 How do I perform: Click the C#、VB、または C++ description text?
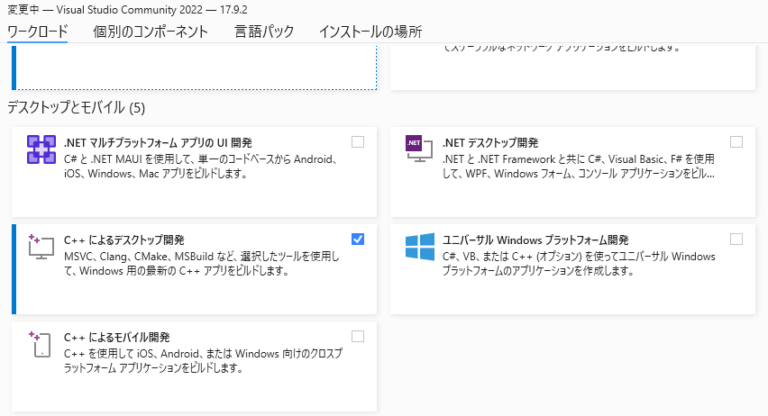579,264
